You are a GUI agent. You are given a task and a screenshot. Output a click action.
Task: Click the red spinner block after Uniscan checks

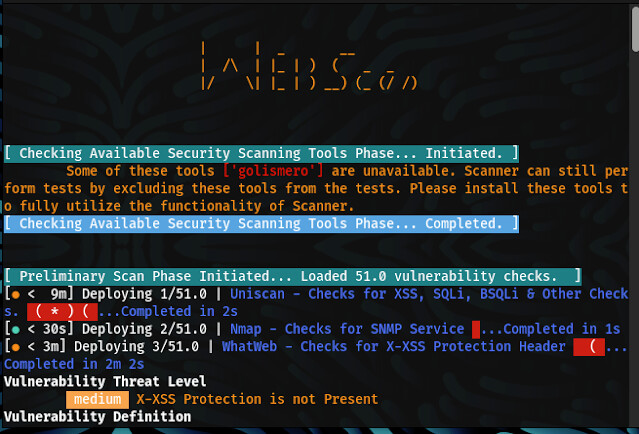[62, 312]
